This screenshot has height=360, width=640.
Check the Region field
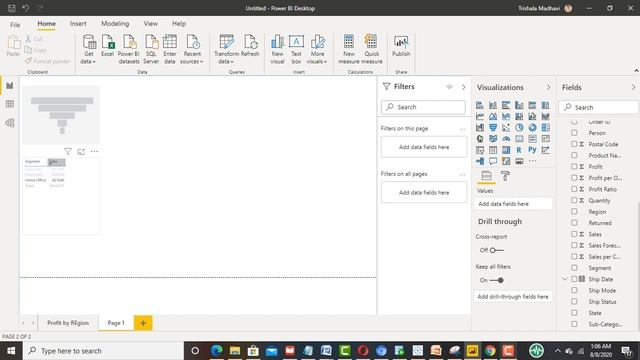574,211
